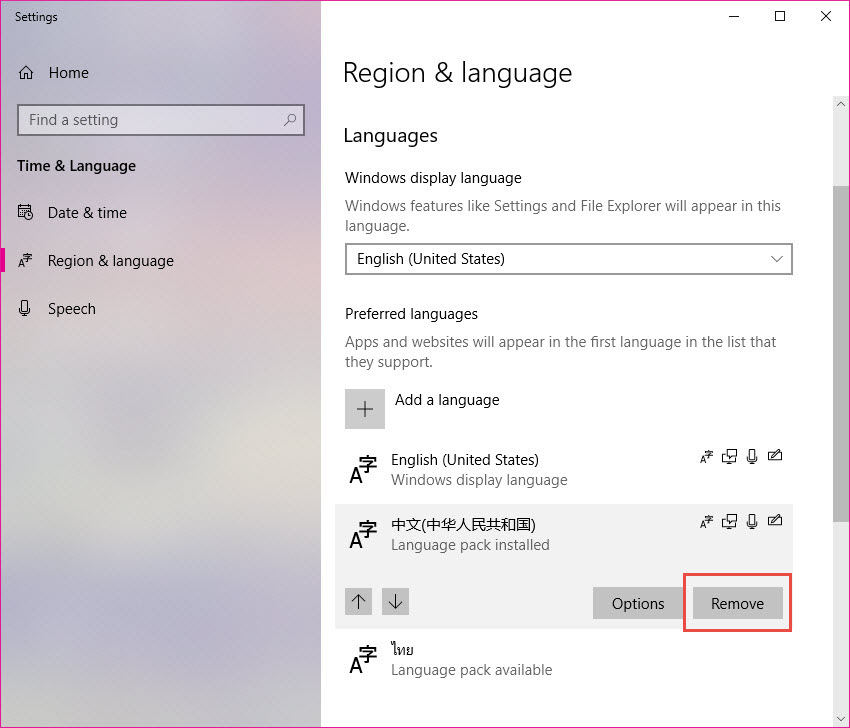Remove the Chinese language
Screen dimensions: 850x728
(x=737, y=603)
